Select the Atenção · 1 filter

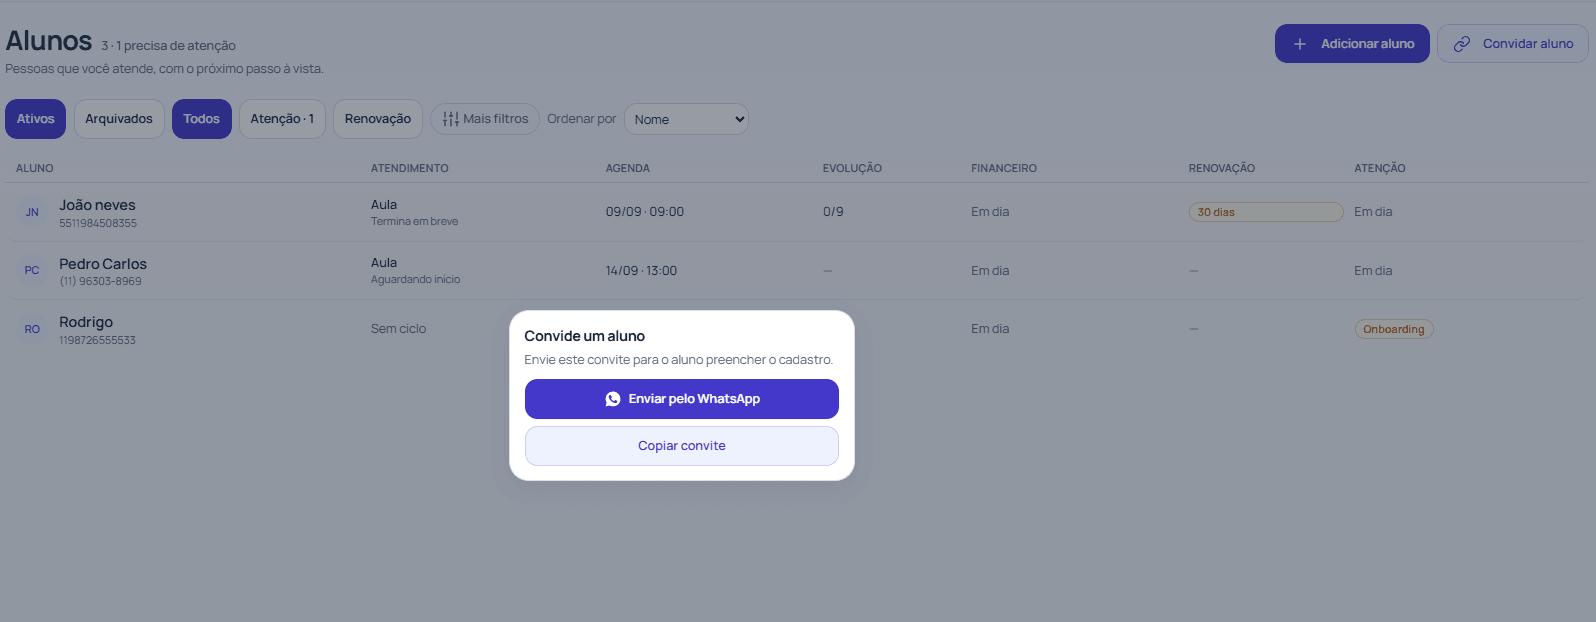click(x=282, y=119)
